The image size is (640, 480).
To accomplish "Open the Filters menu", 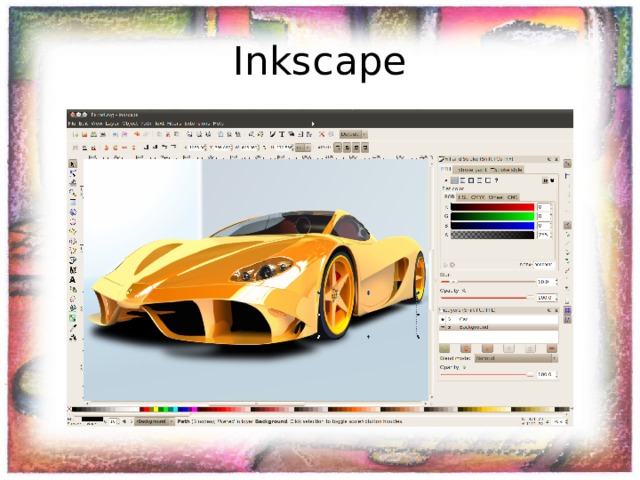I will click(x=174, y=123).
